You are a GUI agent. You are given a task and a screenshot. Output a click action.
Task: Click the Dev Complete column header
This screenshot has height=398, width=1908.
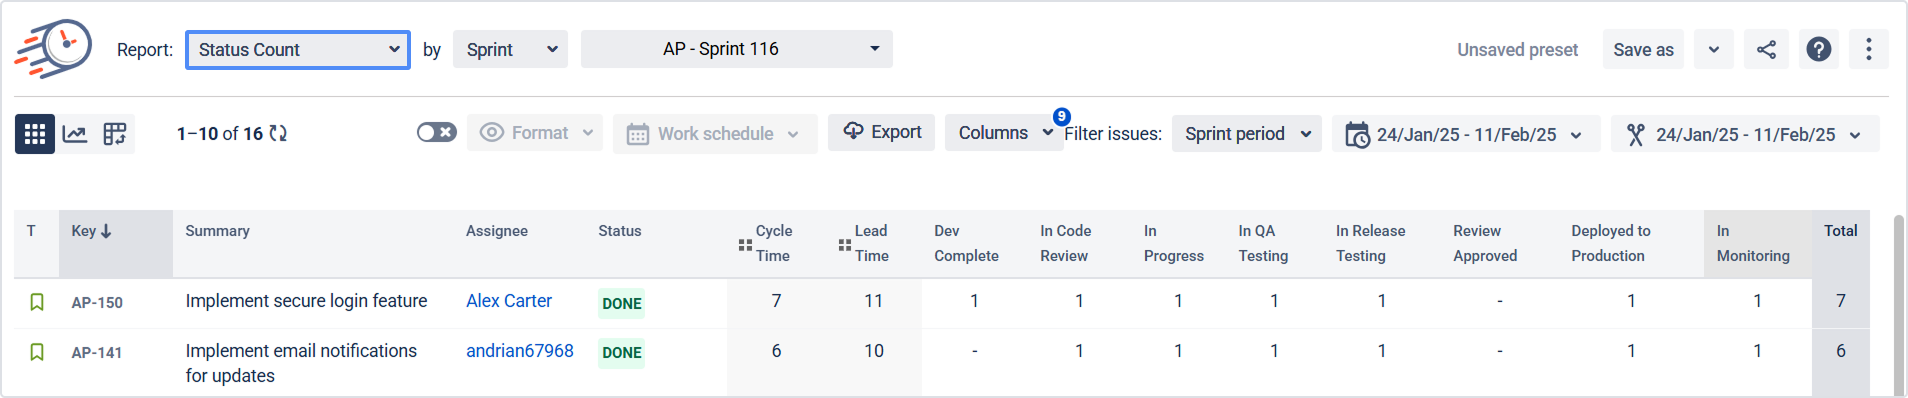(x=966, y=243)
